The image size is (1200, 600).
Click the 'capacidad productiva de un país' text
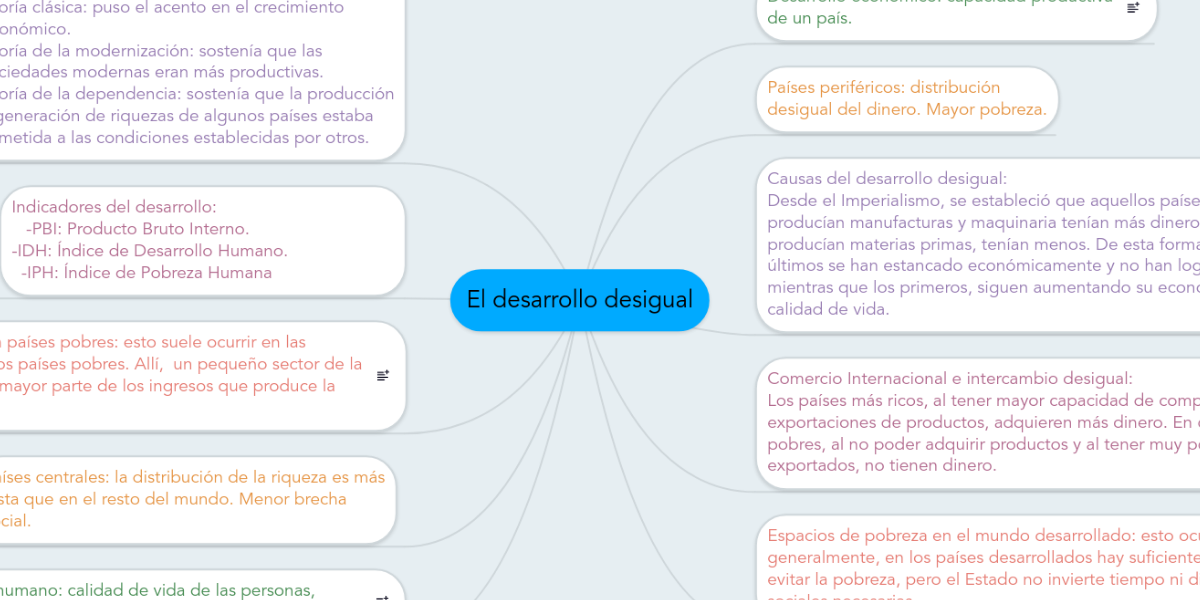810,18
